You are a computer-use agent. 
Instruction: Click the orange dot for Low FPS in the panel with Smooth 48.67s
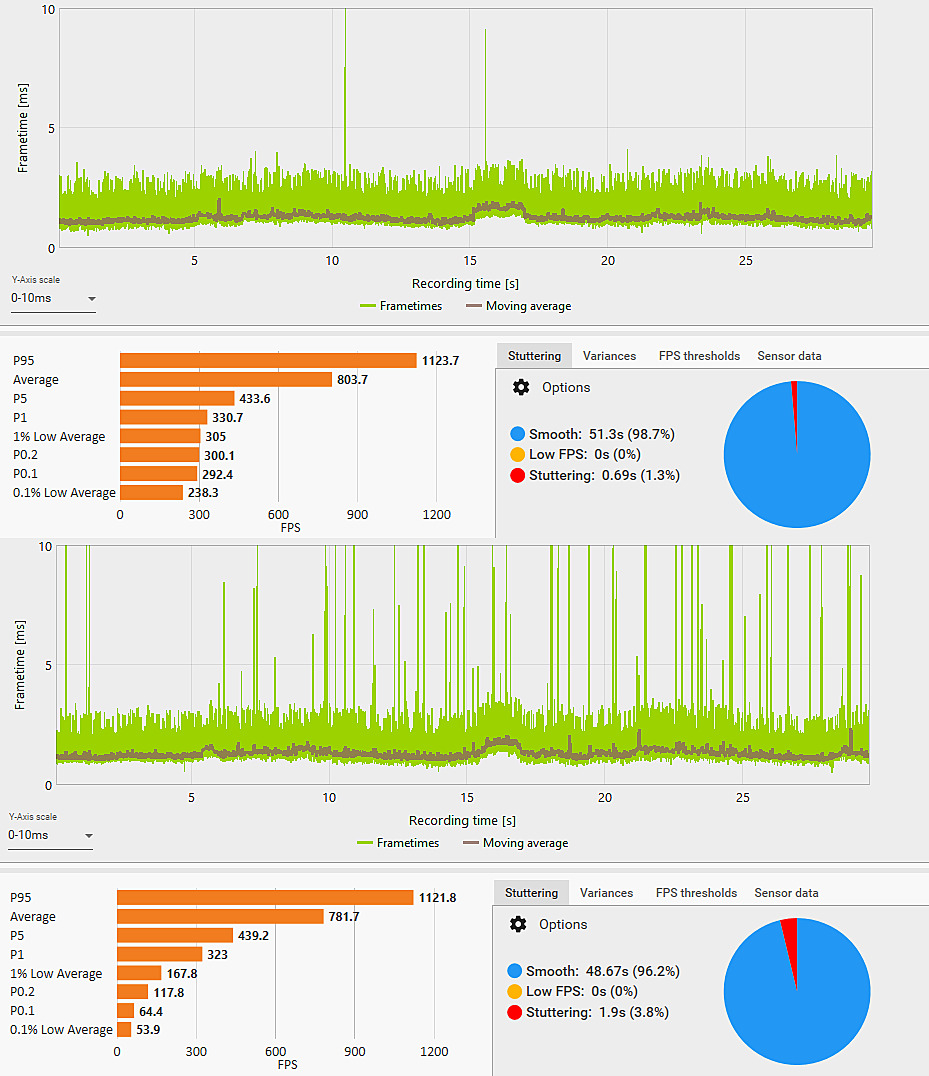point(514,992)
